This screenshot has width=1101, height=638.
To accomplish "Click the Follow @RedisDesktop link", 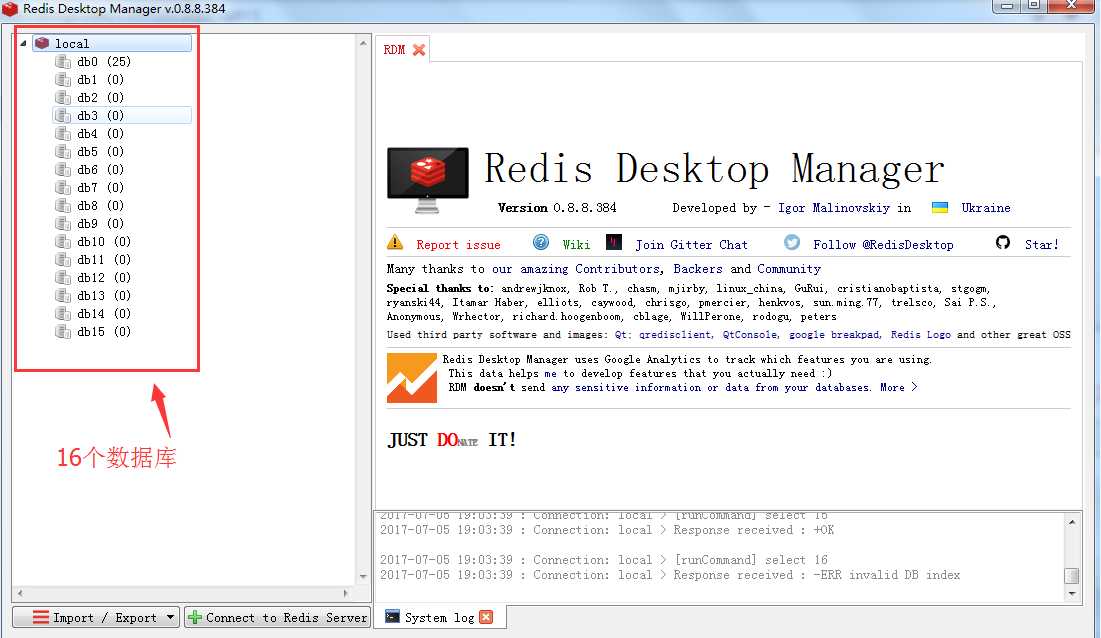I will coord(883,245).
